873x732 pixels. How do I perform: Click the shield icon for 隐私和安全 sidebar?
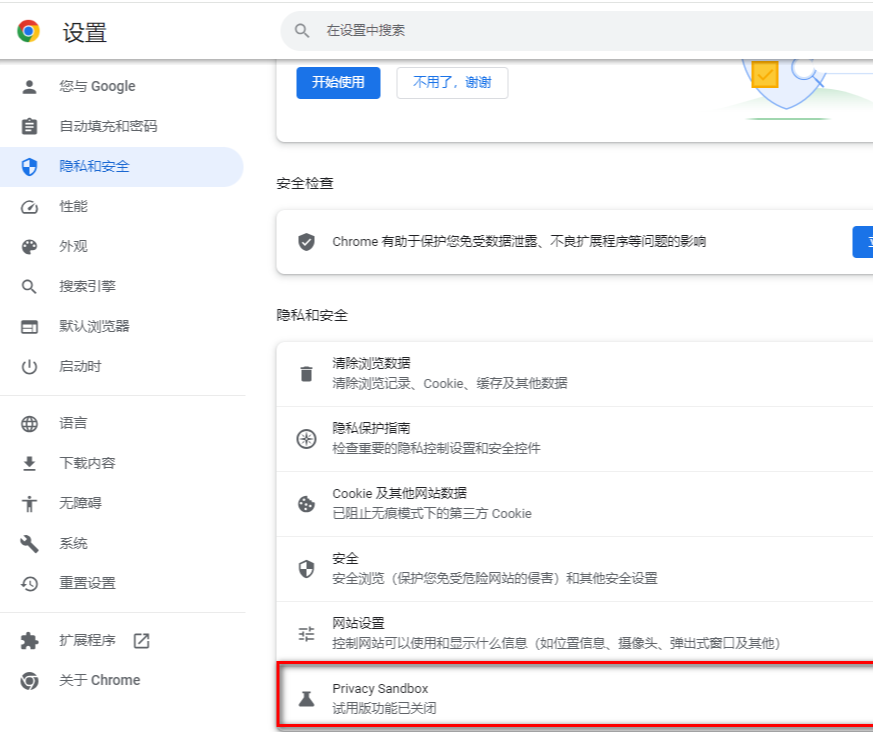[x=30, y=166]
